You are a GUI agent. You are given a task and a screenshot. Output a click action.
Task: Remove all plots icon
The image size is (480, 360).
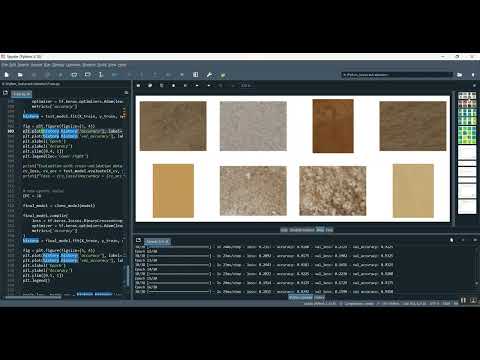tap(185, 86)
